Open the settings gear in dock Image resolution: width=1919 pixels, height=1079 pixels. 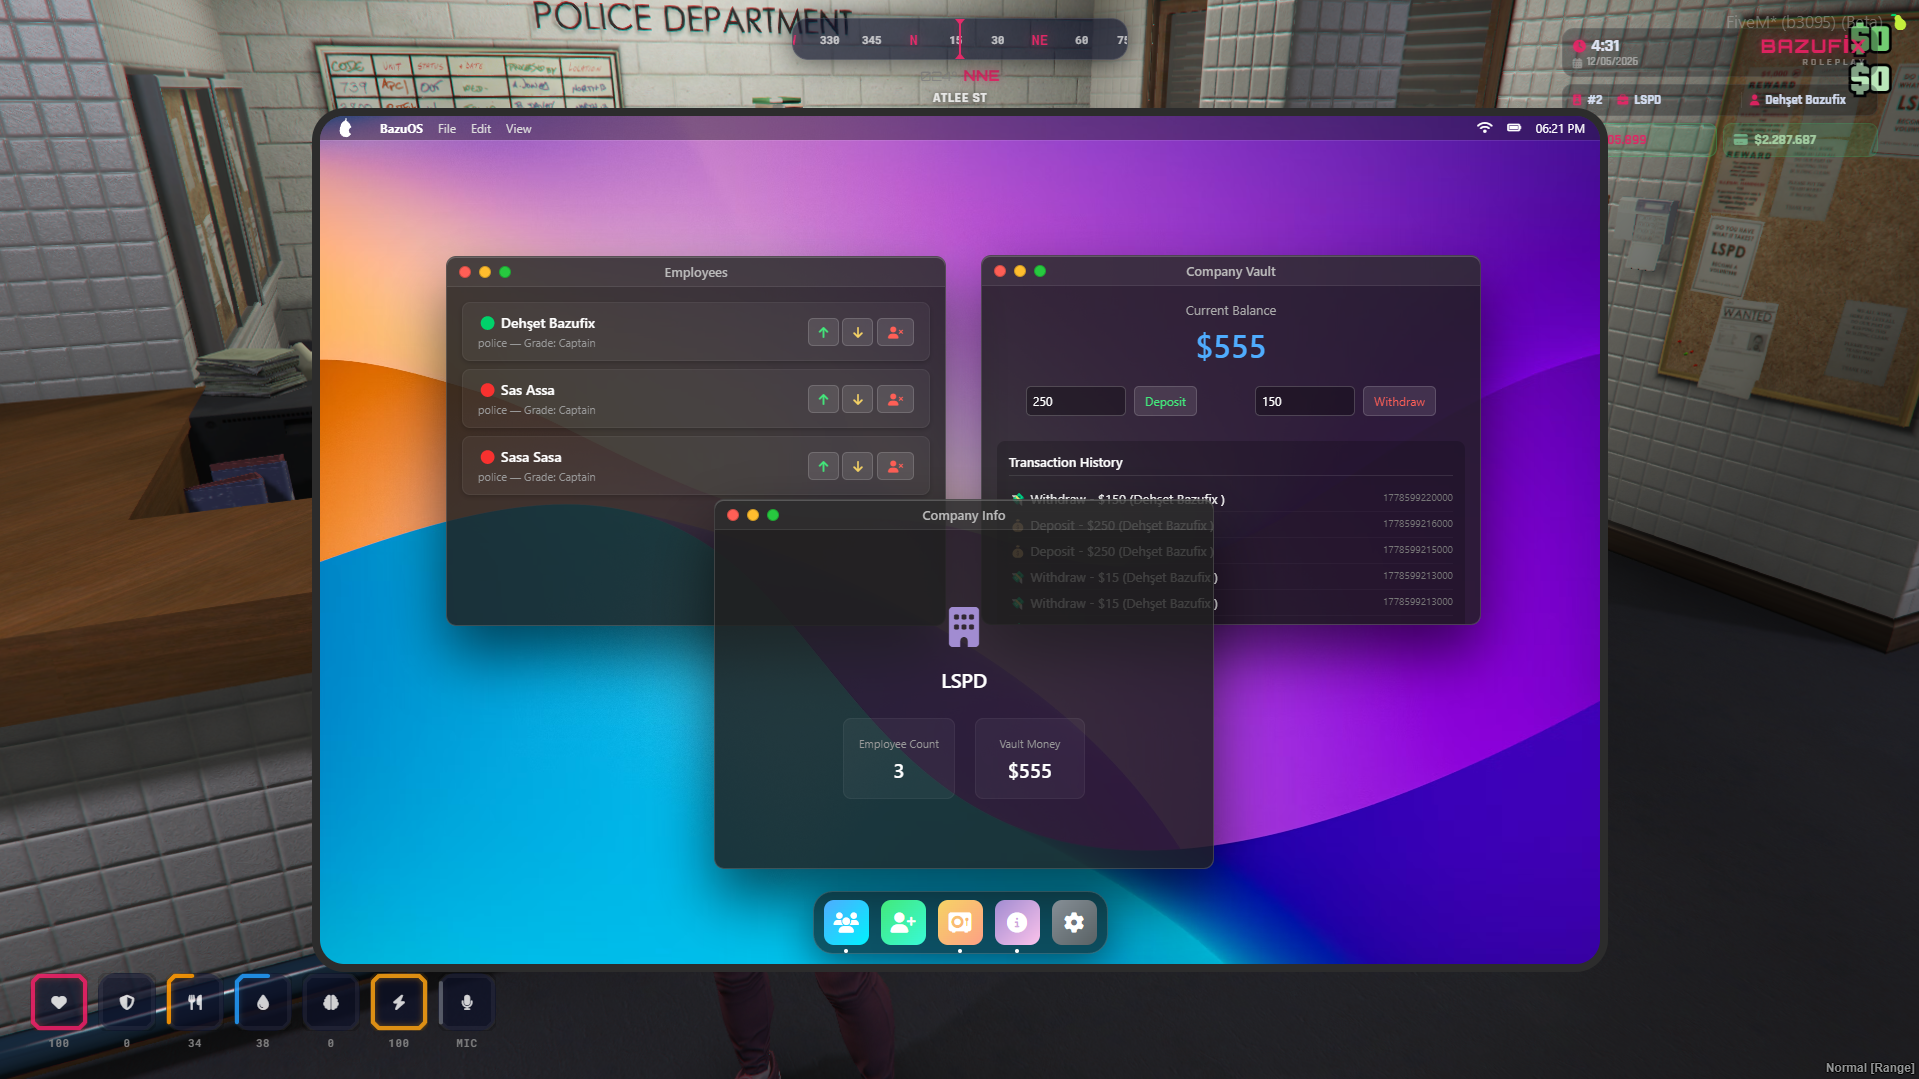[1074, 922]
